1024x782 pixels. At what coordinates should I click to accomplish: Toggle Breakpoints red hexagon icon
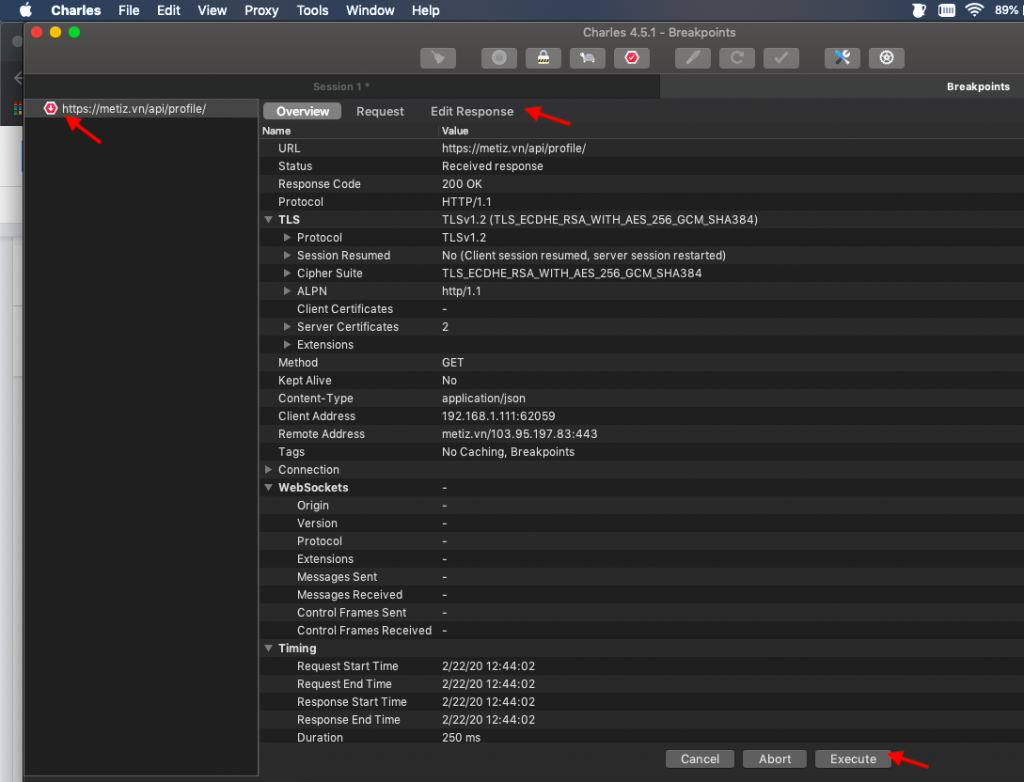click(x=632, y=58)
